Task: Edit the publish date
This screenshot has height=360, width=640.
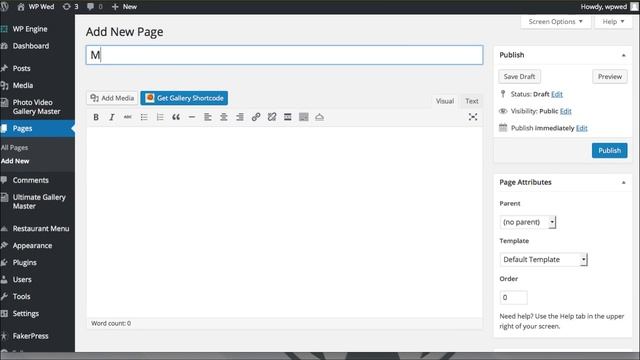Action: [582, 128]
